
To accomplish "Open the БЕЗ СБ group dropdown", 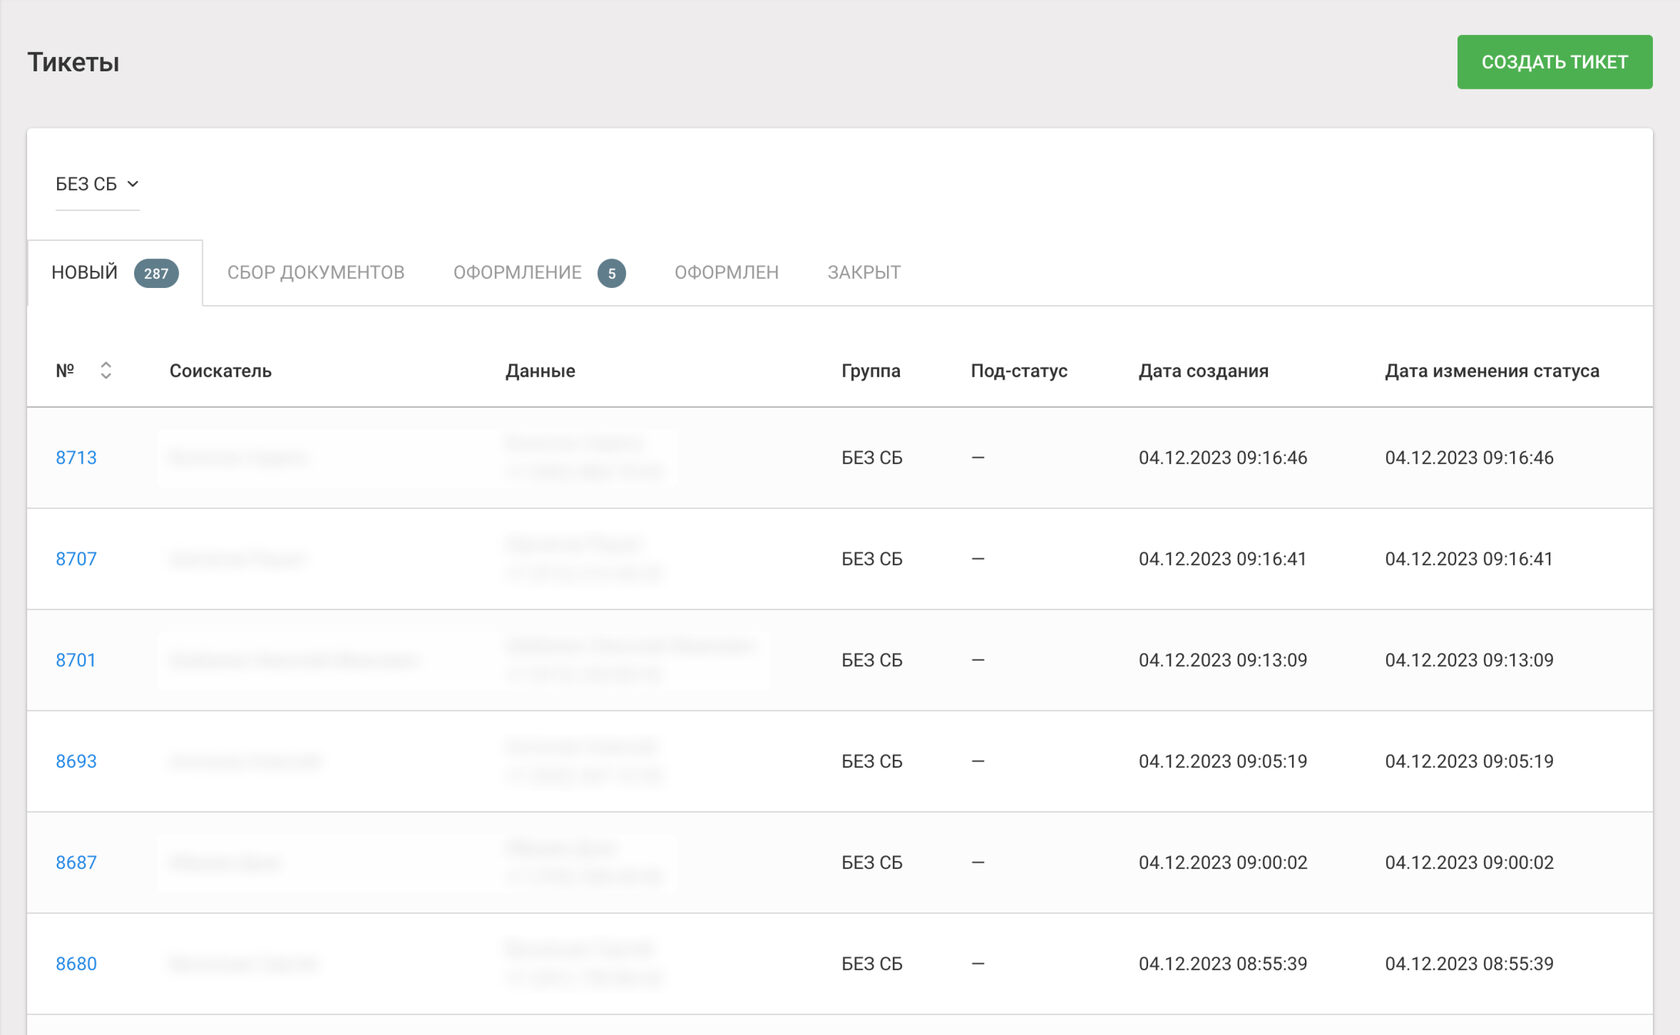I will [x=97, y=184].
